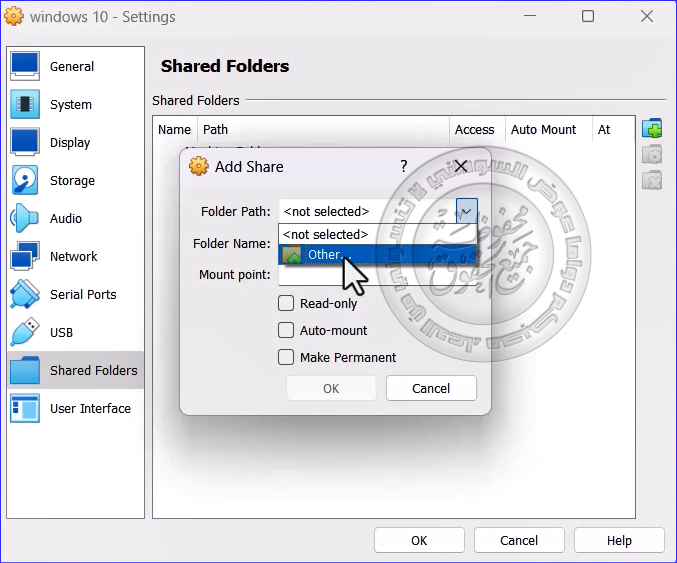Click the USB plug icon
Viewport: 677px width, 563px height.
[x=24, y=332]
